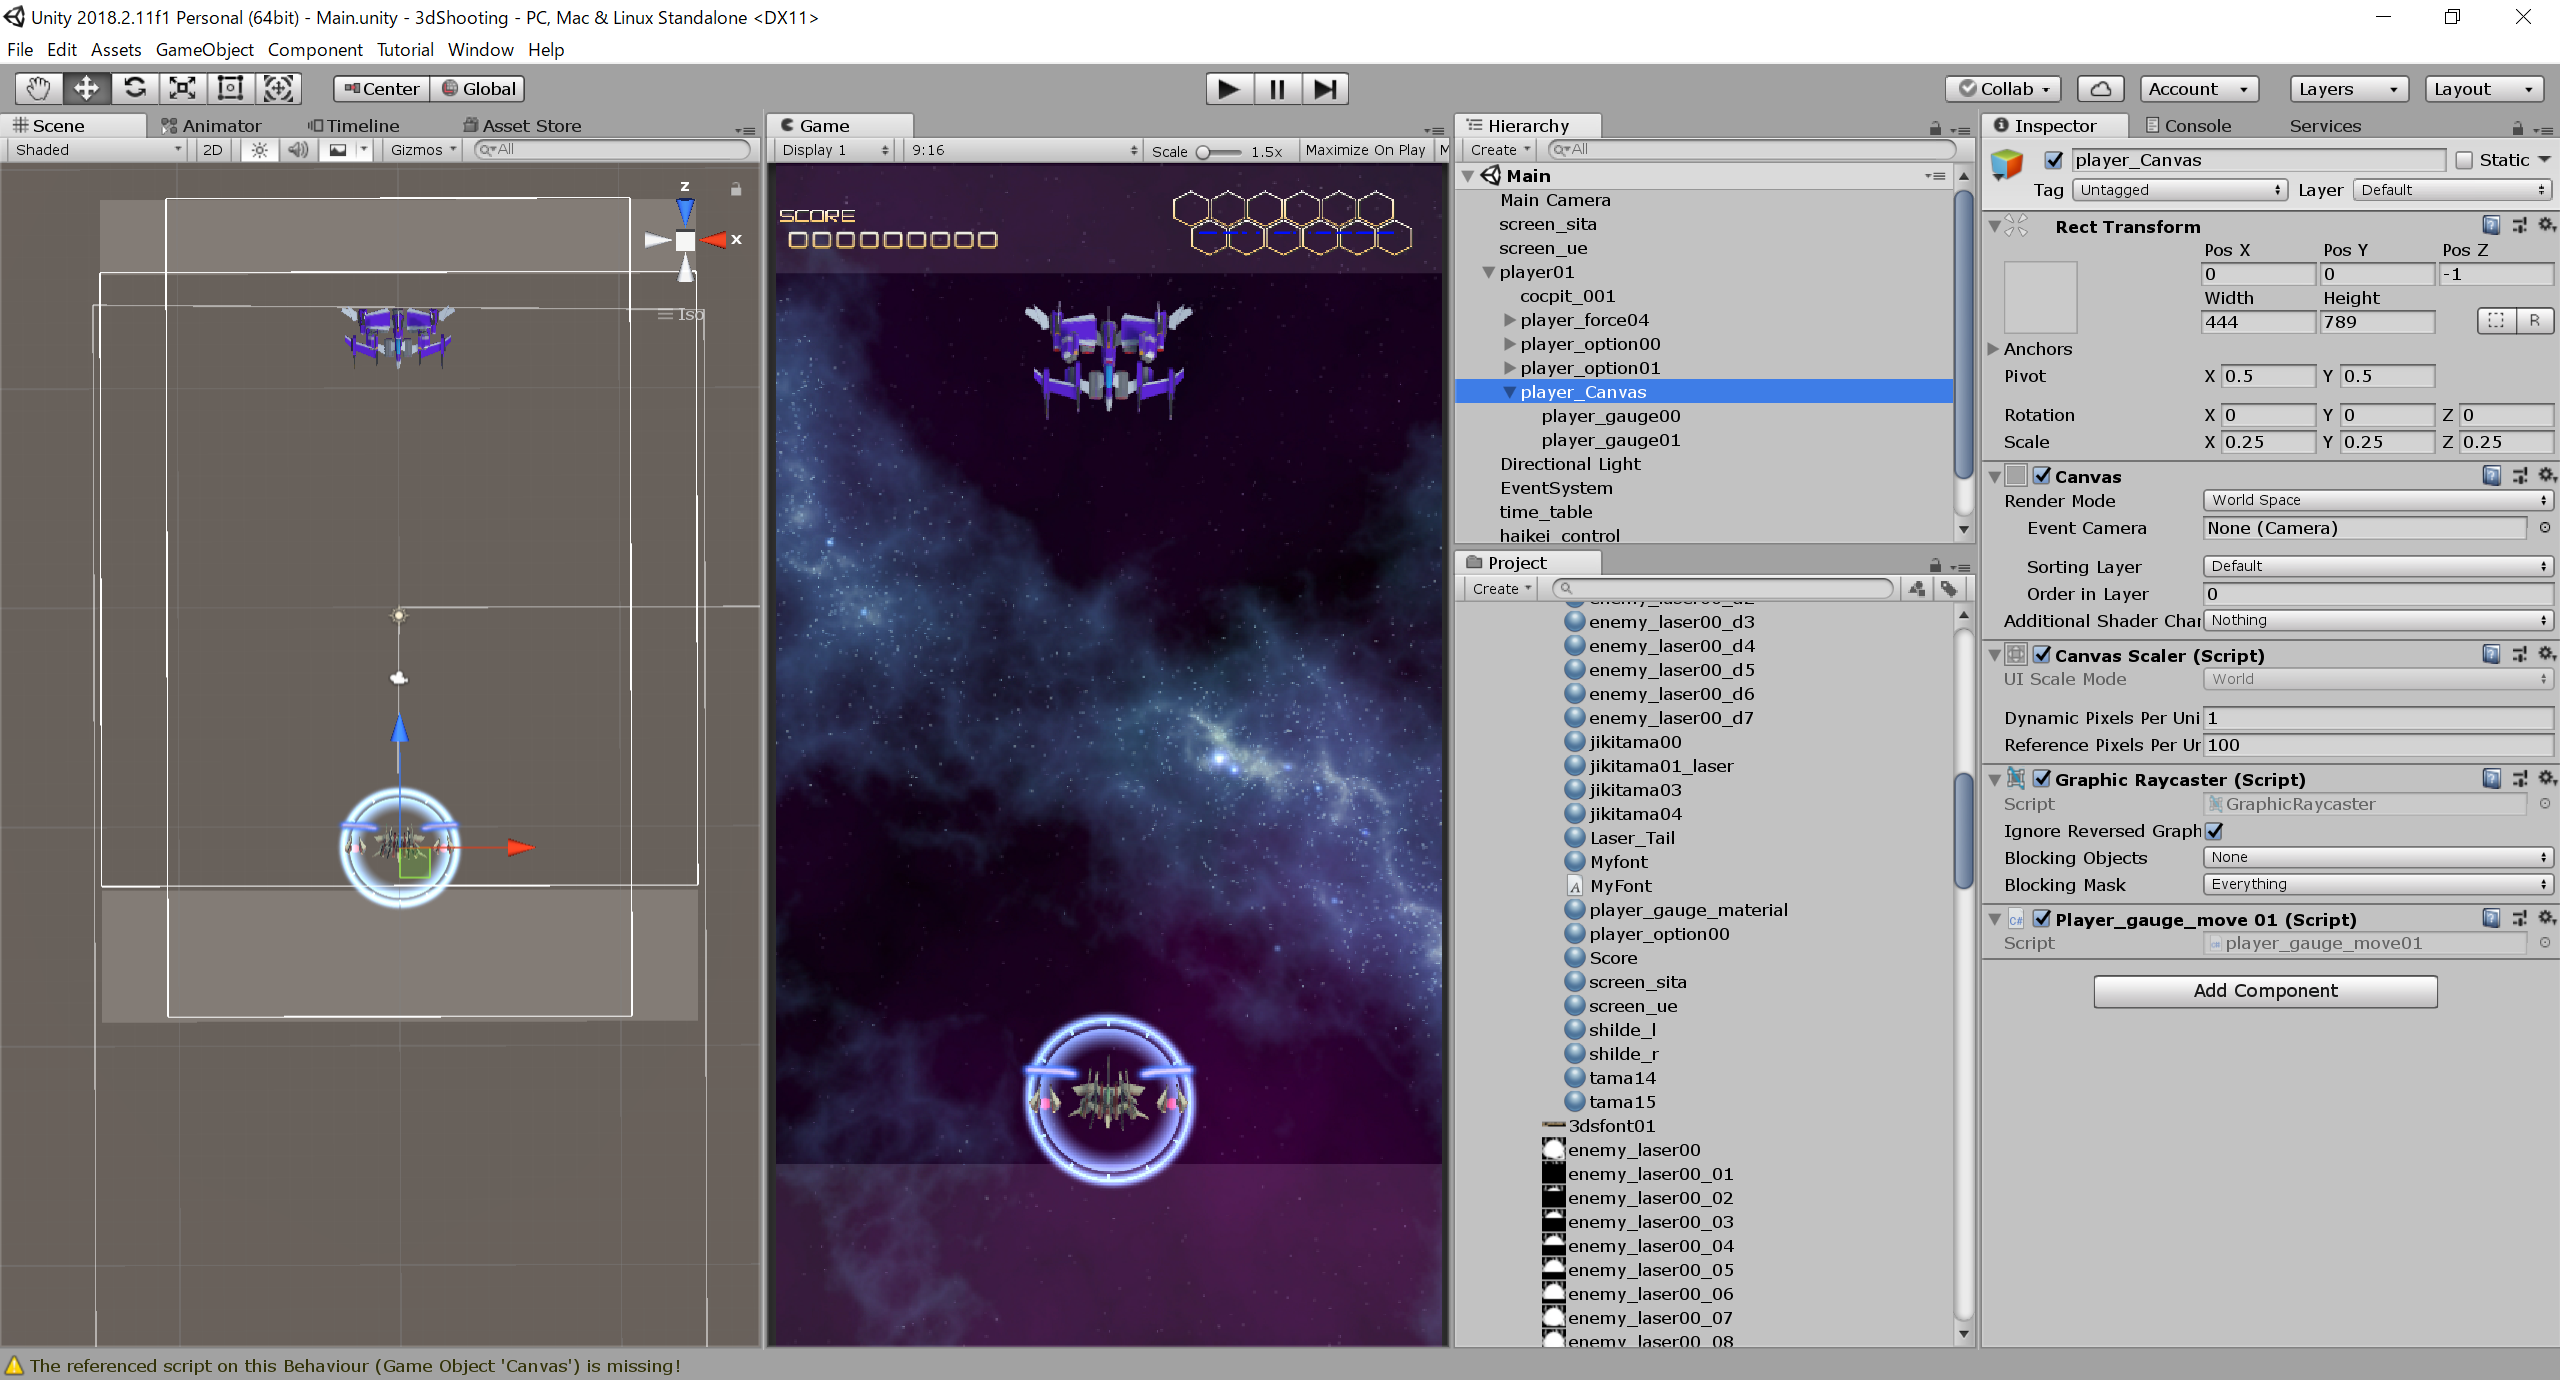Screen dimensions: 2560x1380
Task: Select the Scale tool icon
Action: tap(182, 89)
